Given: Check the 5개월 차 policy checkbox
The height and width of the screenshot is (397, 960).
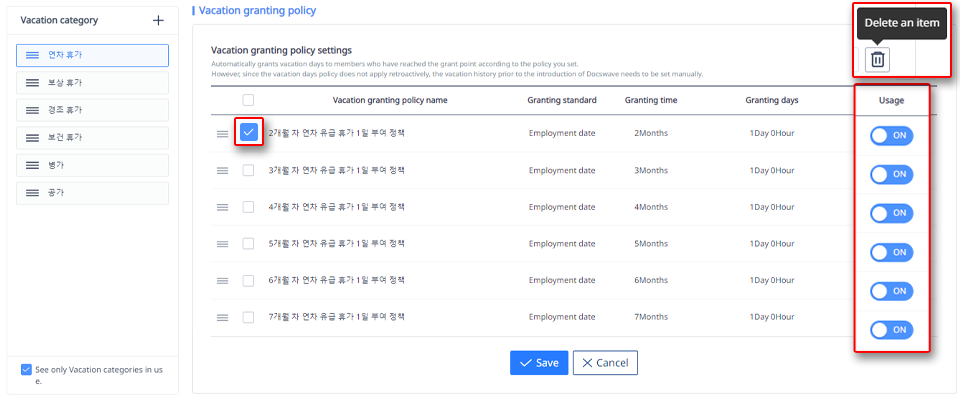Looking at the screenshot, I should pos(248,244).
